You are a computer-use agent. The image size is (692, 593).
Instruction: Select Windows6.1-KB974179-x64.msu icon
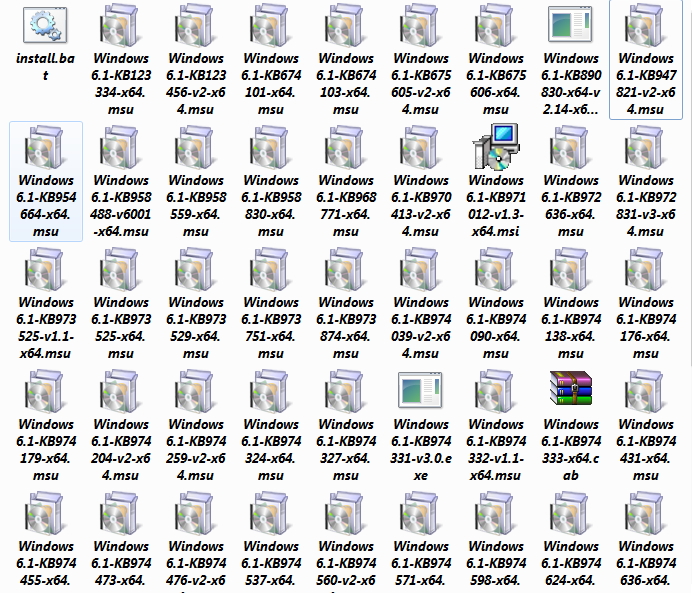tap(45, 391)
